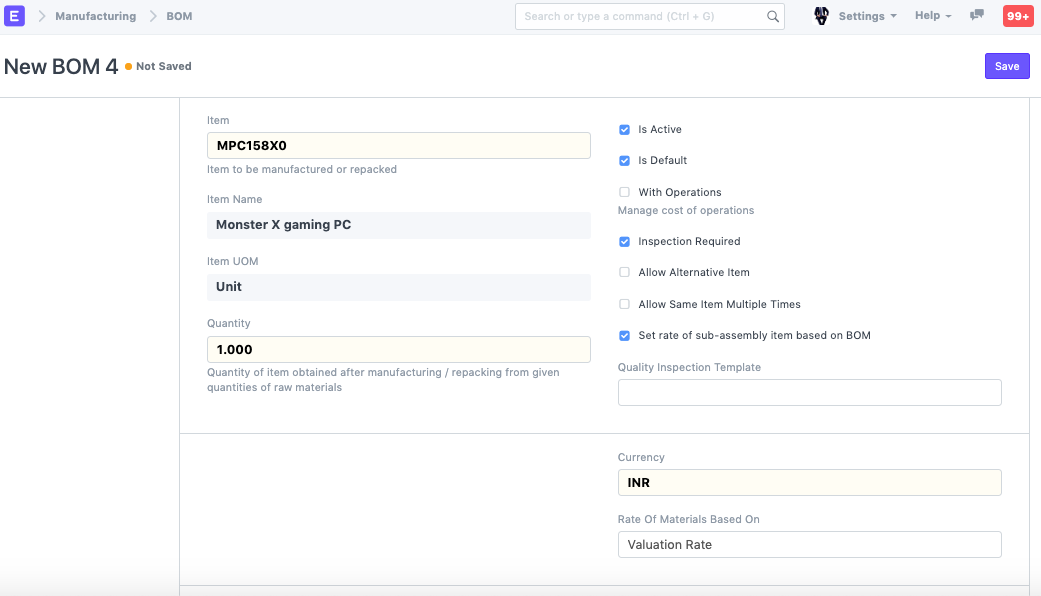Open the user avatar icon
Screen dimensions: 1041x596
(x=821, y=16)
